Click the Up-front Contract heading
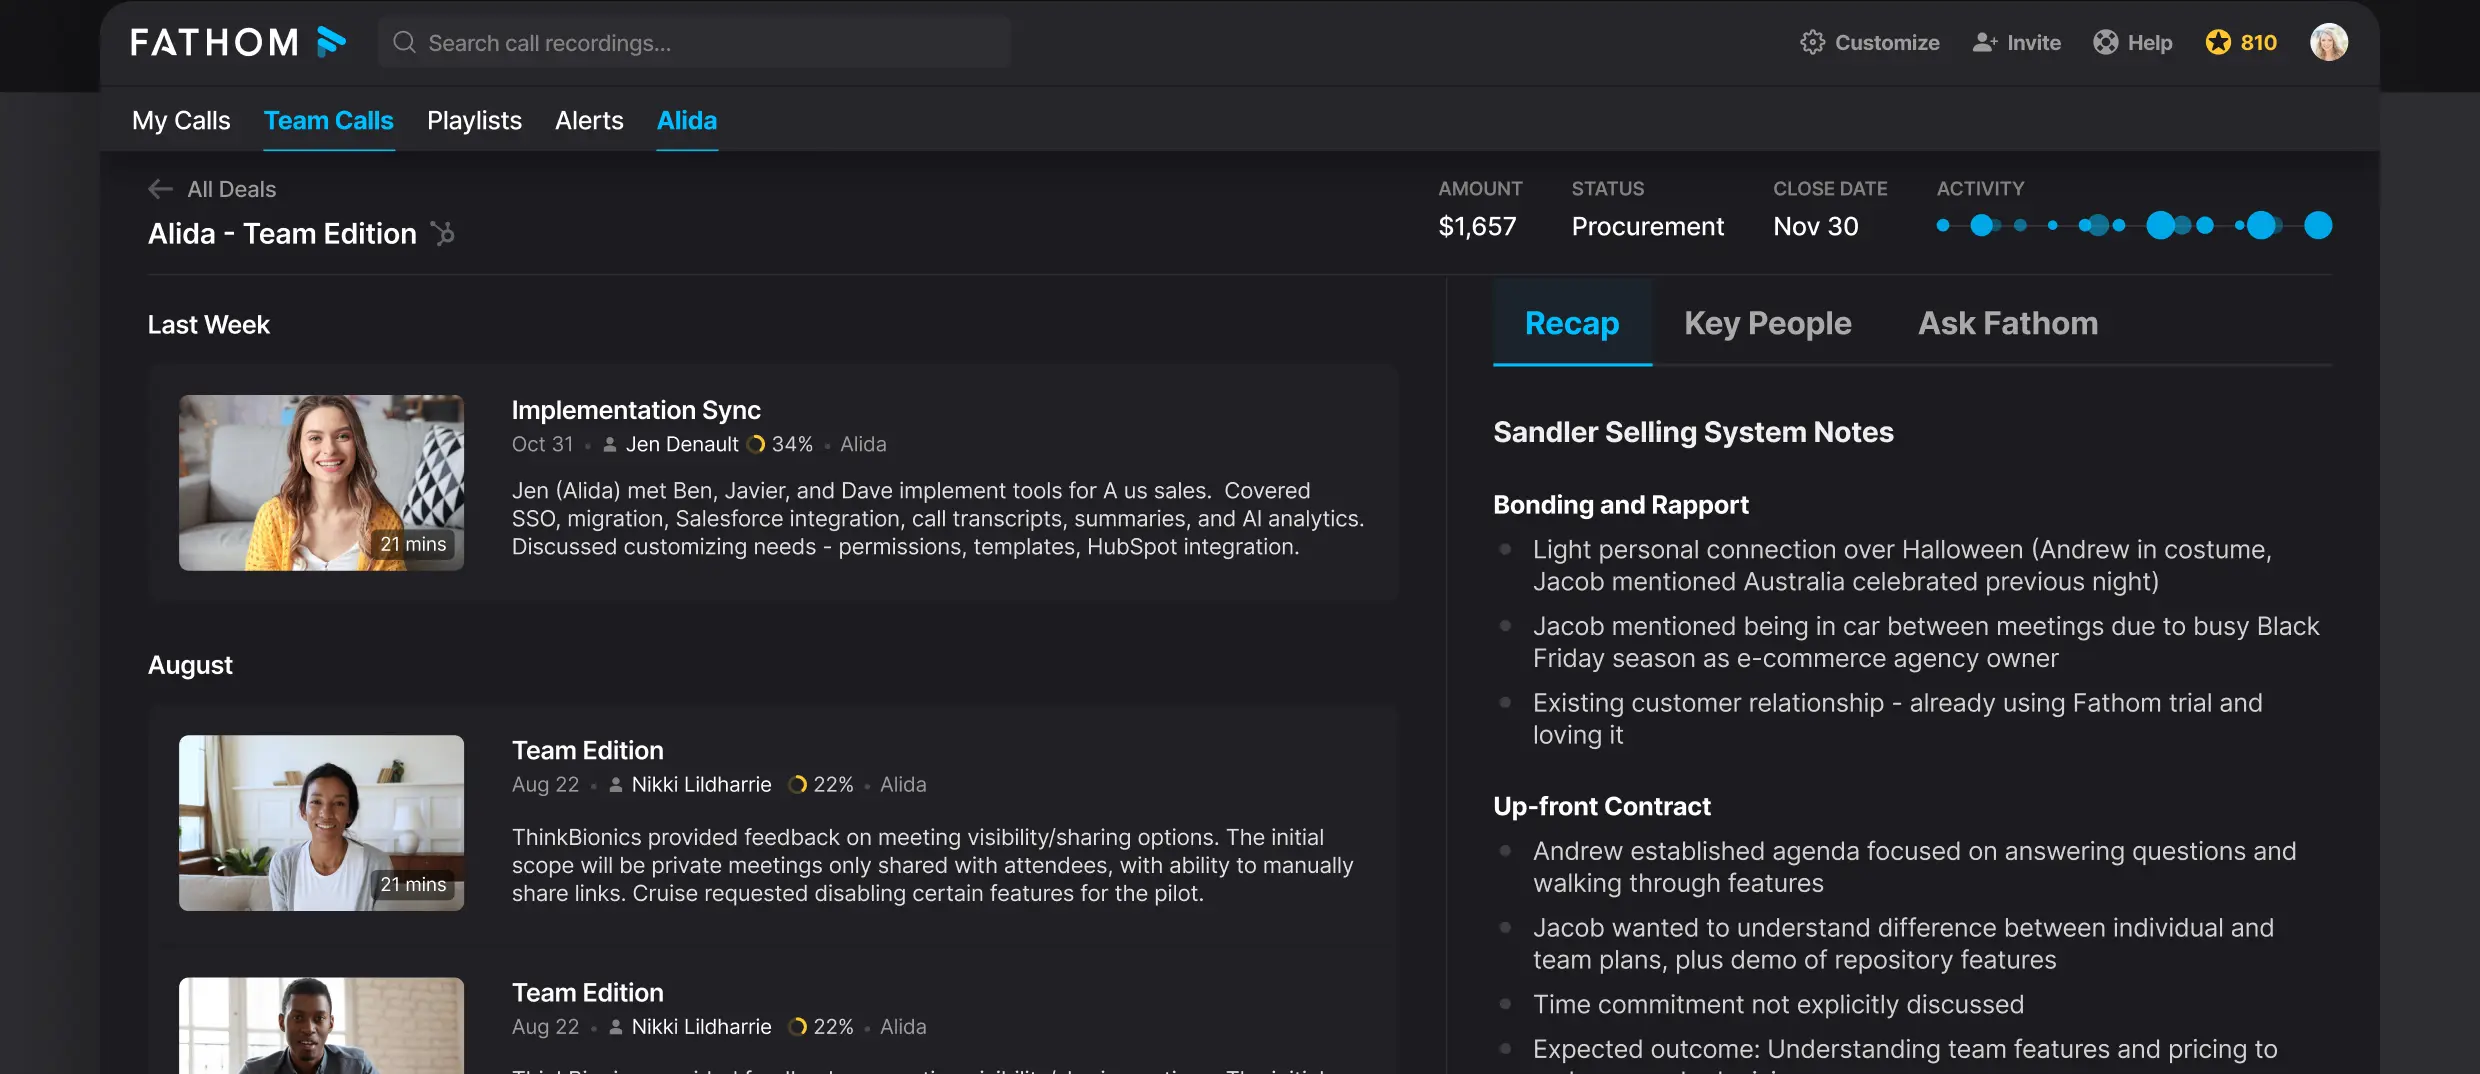The image size is (2480, 1074). pyautogui.click(x=1602, y=806)
